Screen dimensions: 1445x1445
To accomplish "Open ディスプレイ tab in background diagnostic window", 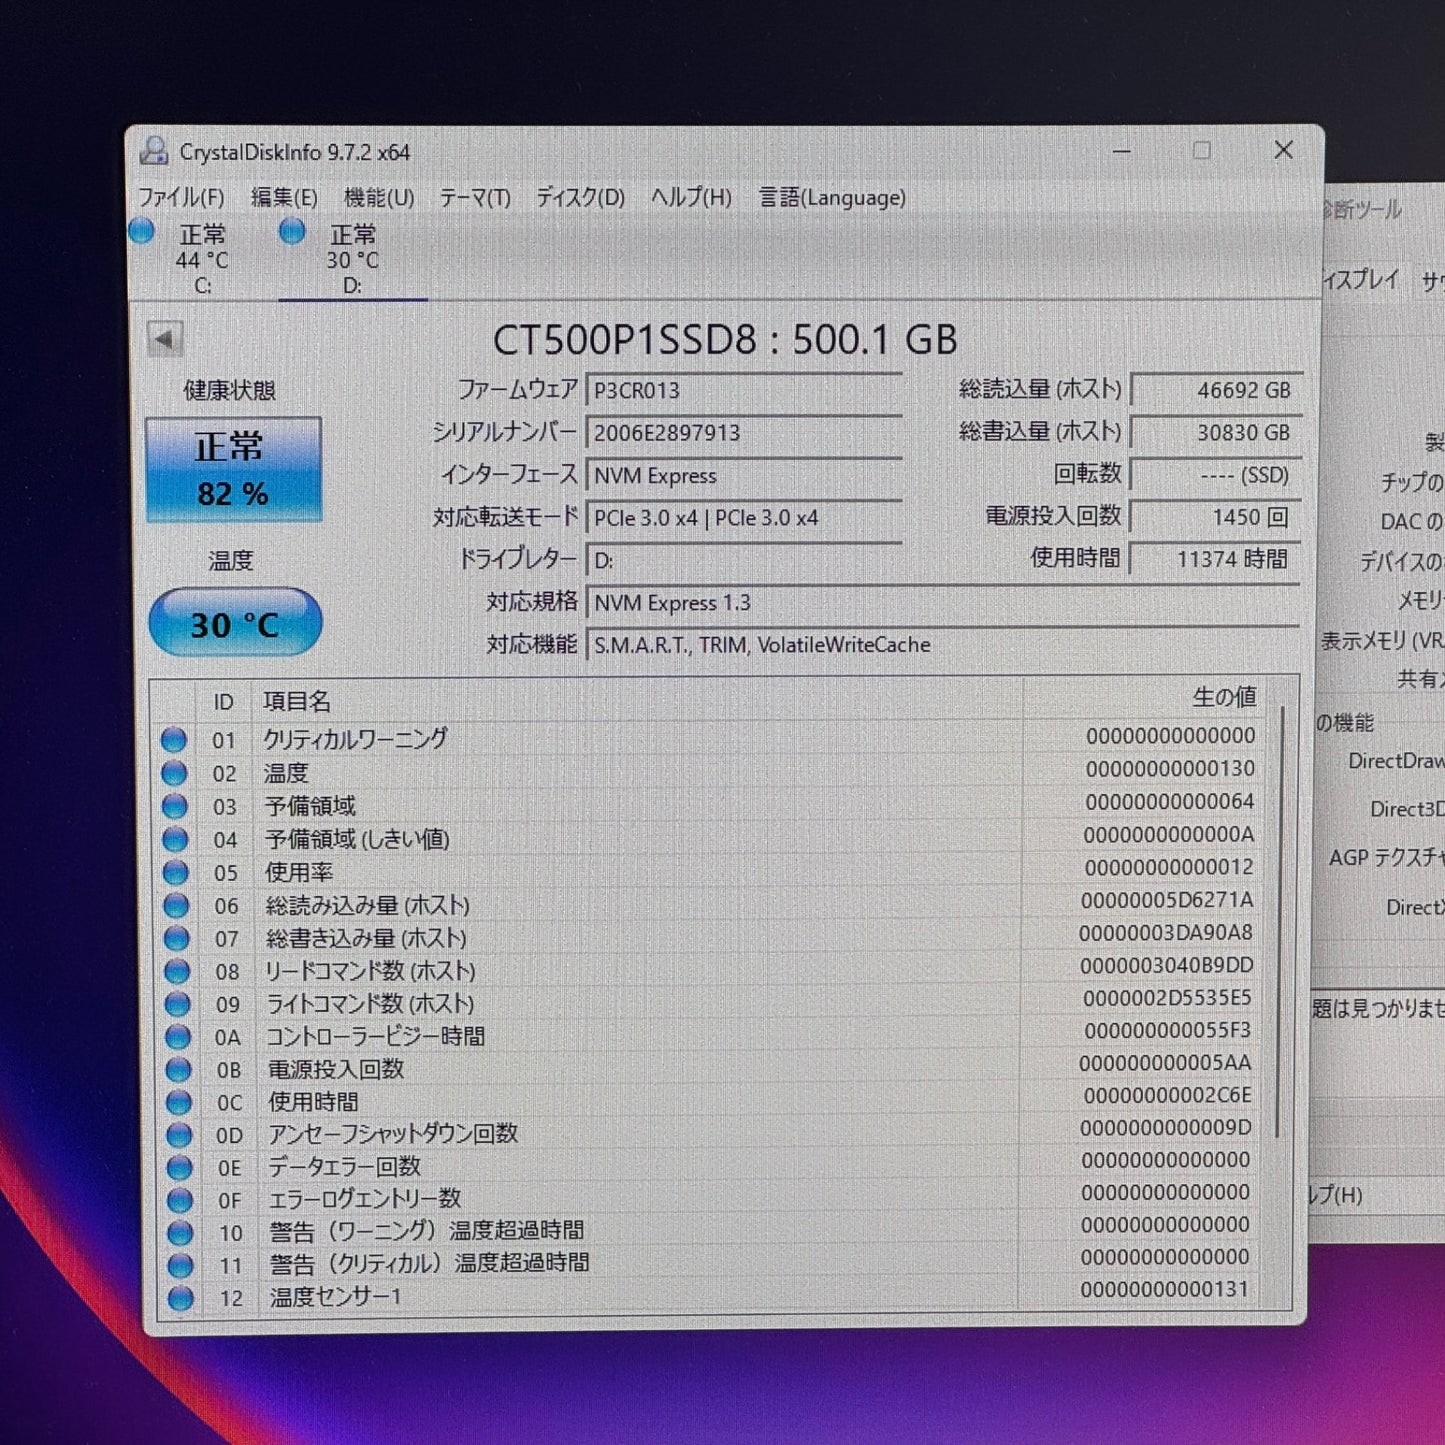I will [1360, 279].
